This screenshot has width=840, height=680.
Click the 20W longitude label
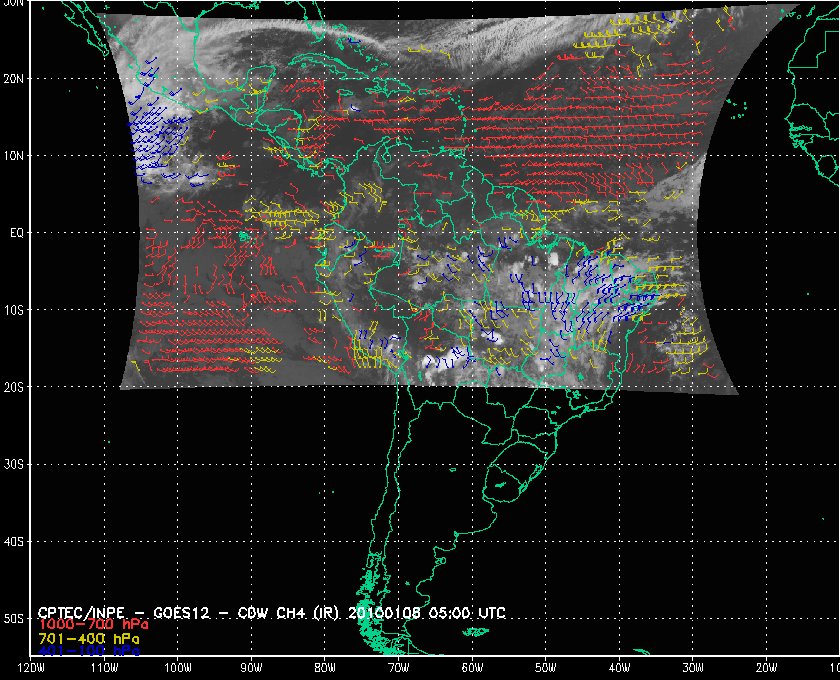click(767, 668)
